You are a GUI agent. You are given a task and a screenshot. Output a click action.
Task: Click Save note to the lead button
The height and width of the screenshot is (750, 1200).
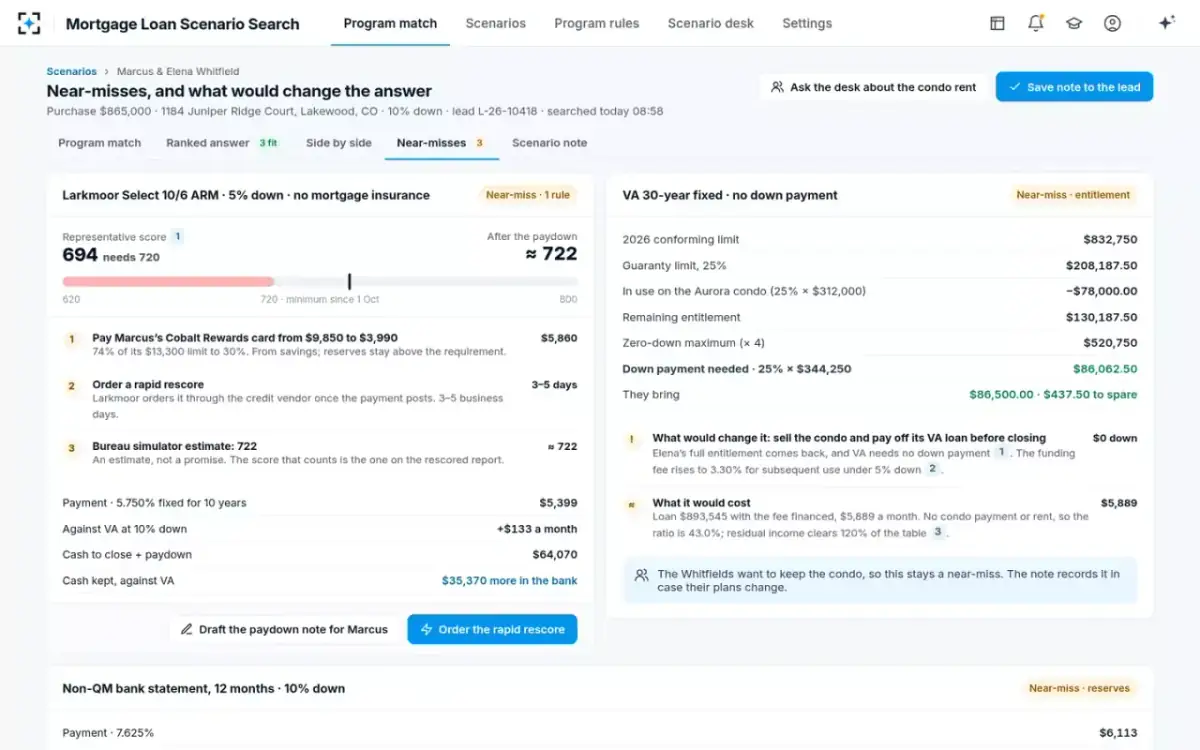(1074, 87)
